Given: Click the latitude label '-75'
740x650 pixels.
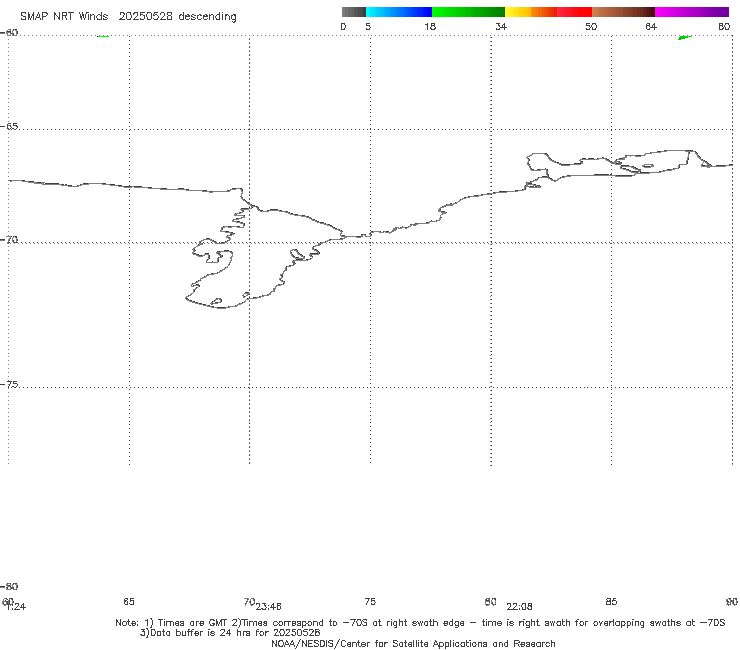Looking at the screenshot, I should 9,384.
